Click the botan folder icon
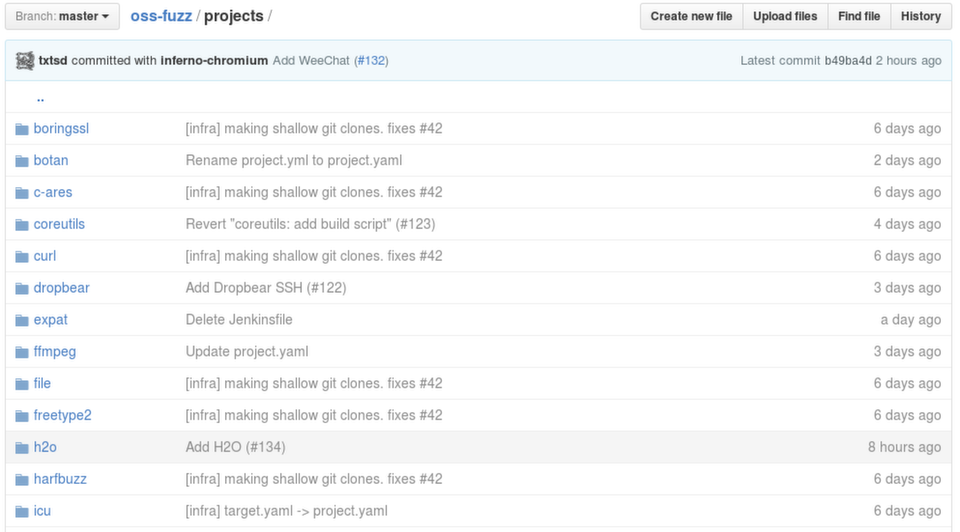 point(22,161)
